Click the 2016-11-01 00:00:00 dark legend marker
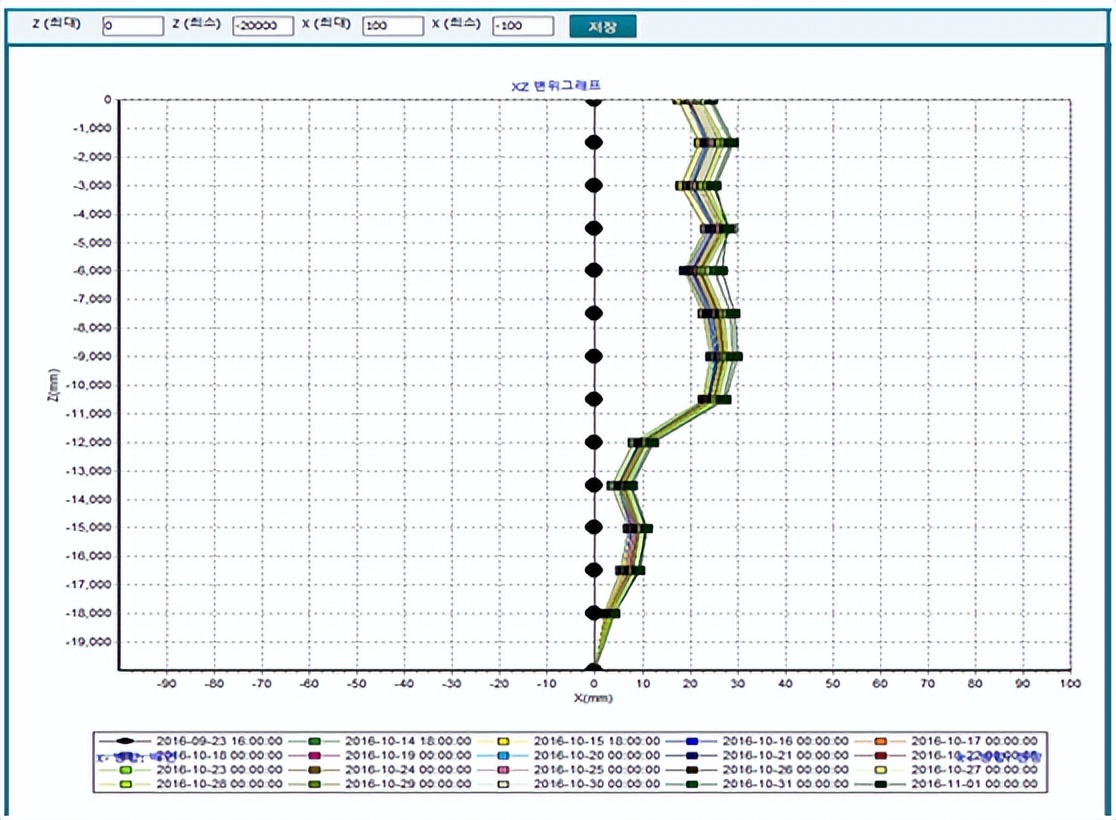The width and height of the screenshot is (1116, 820). point(881,786)
